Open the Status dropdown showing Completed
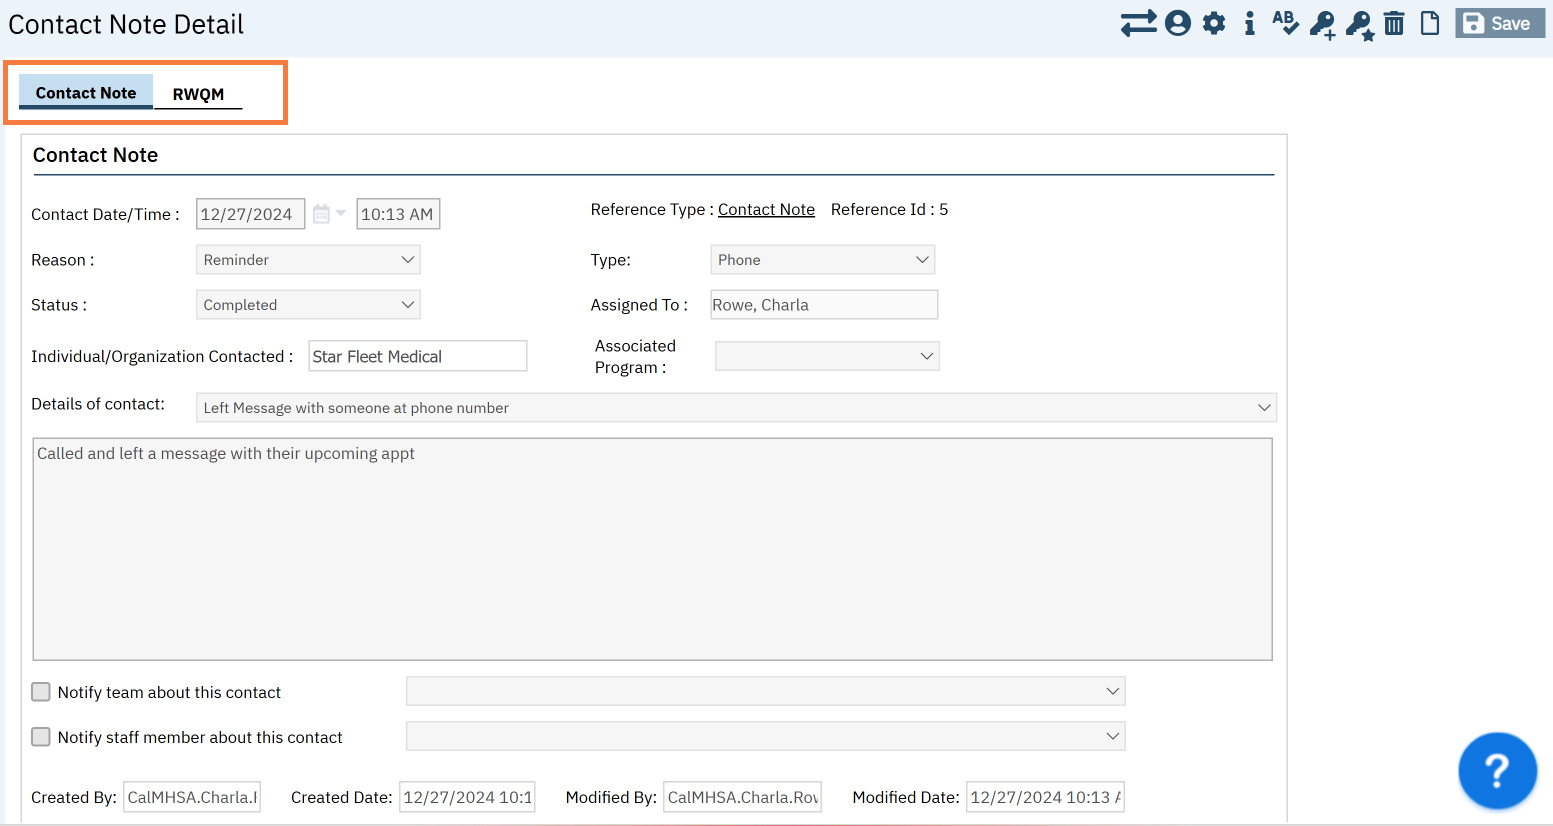 point(308,305)
